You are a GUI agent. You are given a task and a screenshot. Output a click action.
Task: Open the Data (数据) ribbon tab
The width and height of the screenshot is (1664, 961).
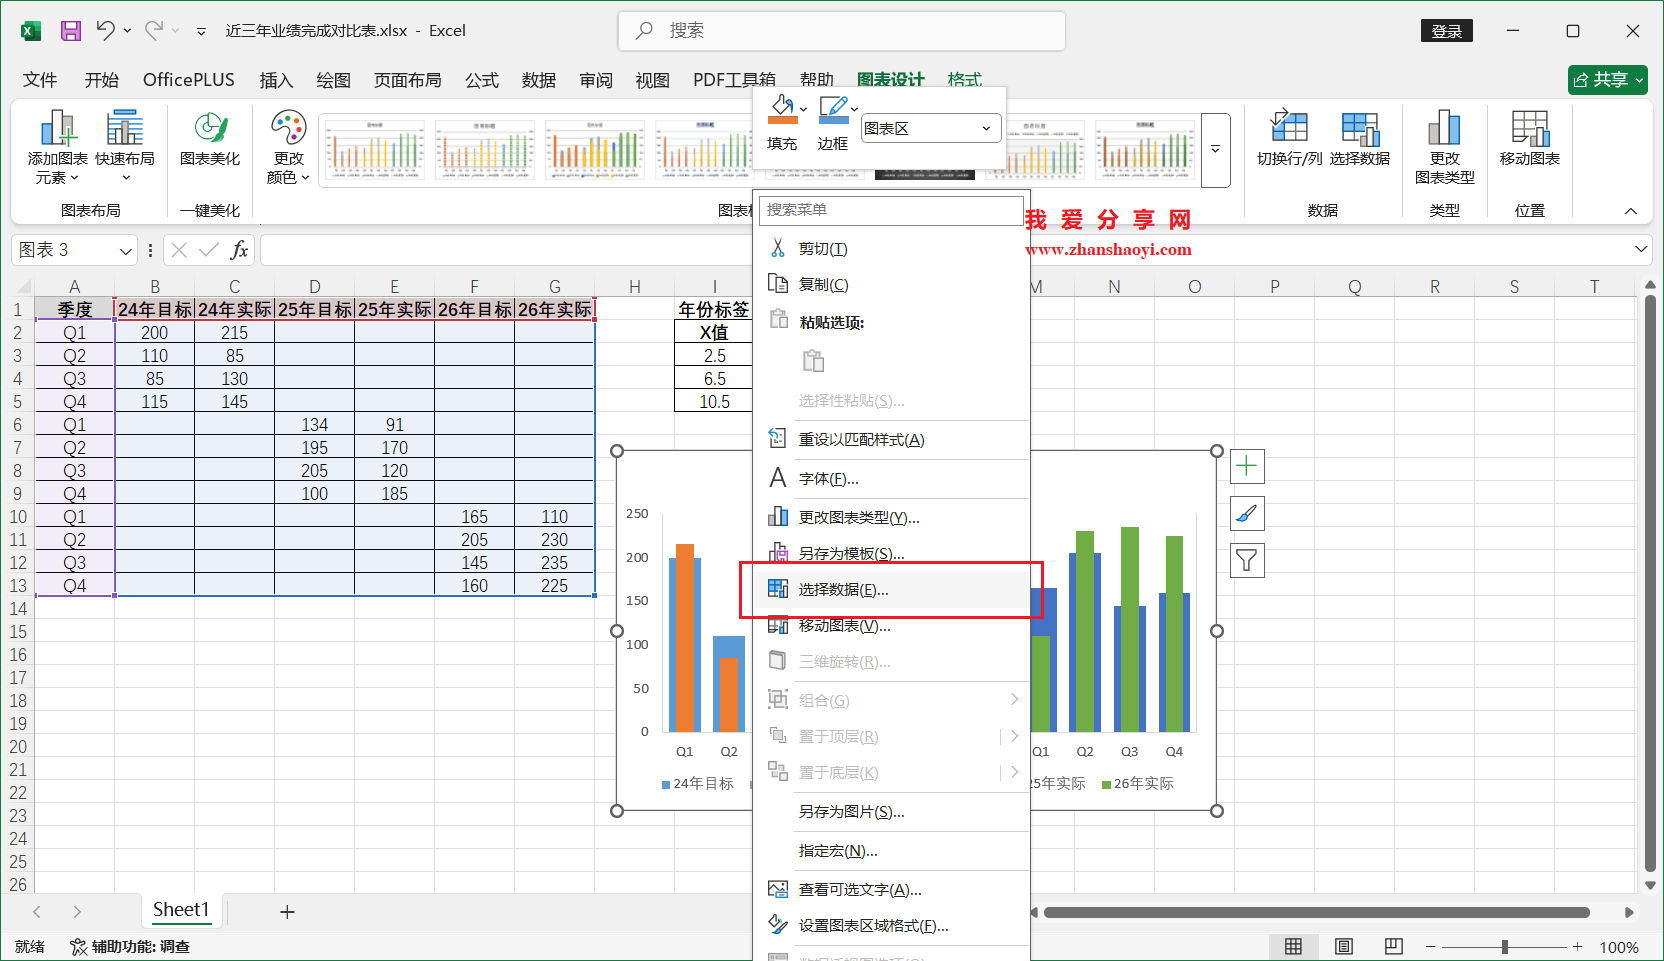coord(538,80)
